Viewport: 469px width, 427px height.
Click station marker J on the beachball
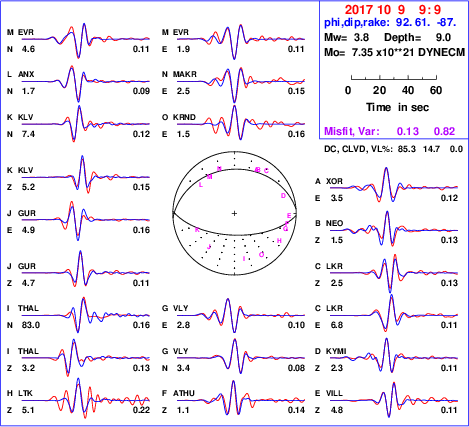(209, 247)
